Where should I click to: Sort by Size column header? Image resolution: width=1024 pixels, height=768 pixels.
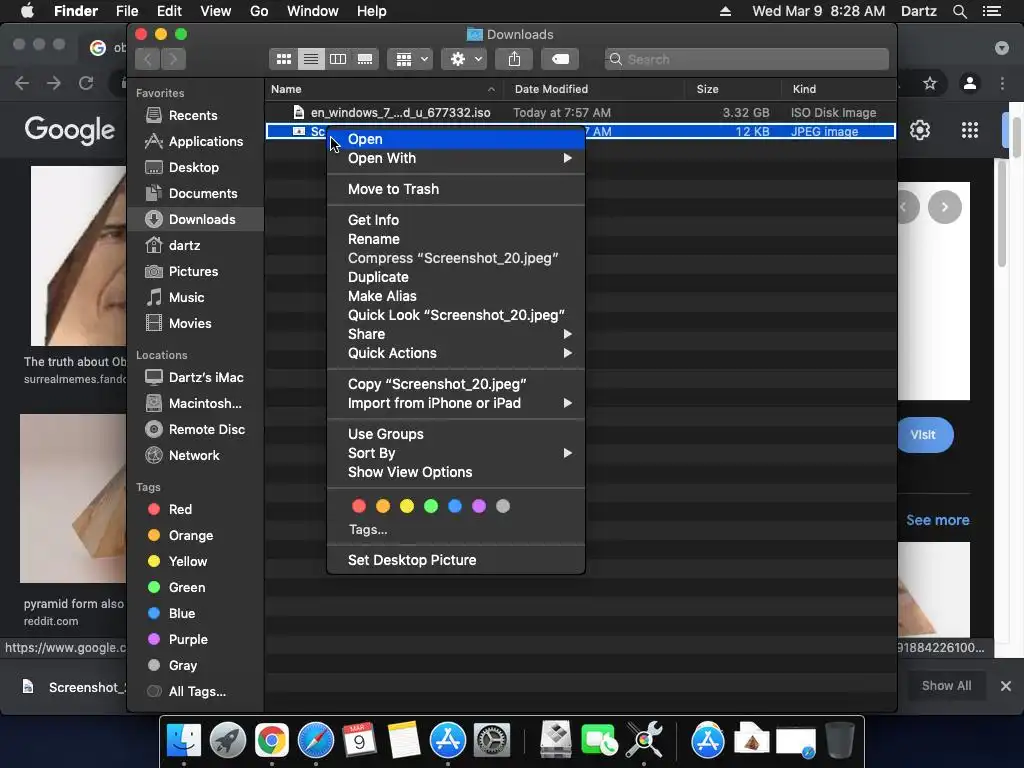tap(733, 89)
